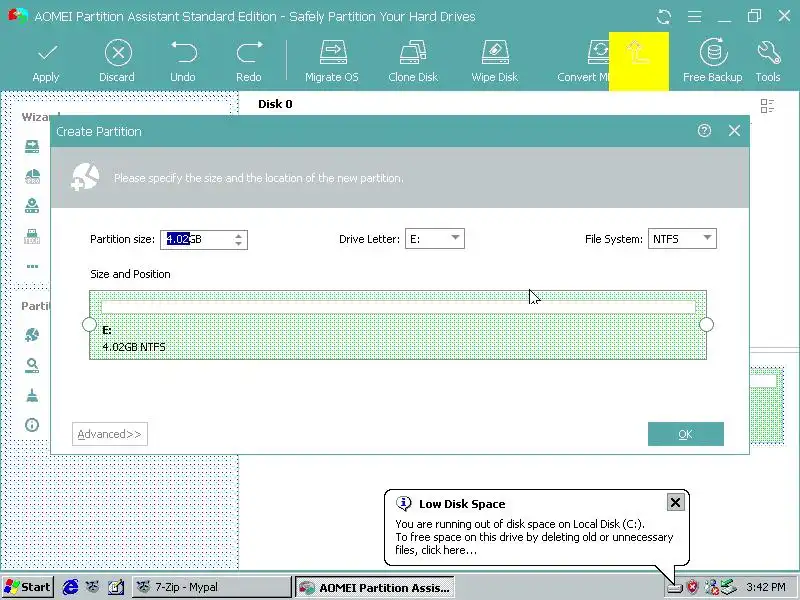Click the right partition resize handle
This screenshot has height=600, width=800.
(x=707, y=324)
